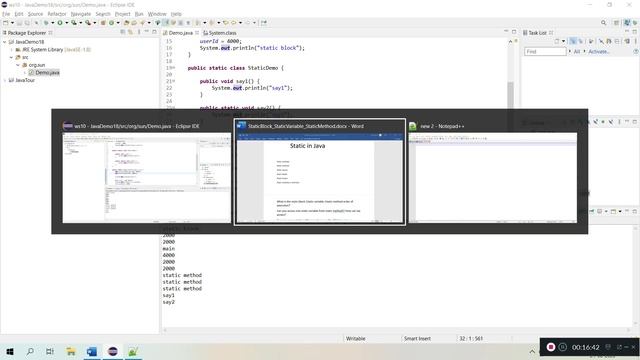Switch to the Demo.java editor tab
This screenshot has width=640, height=360.
click(x=180, y=33)
